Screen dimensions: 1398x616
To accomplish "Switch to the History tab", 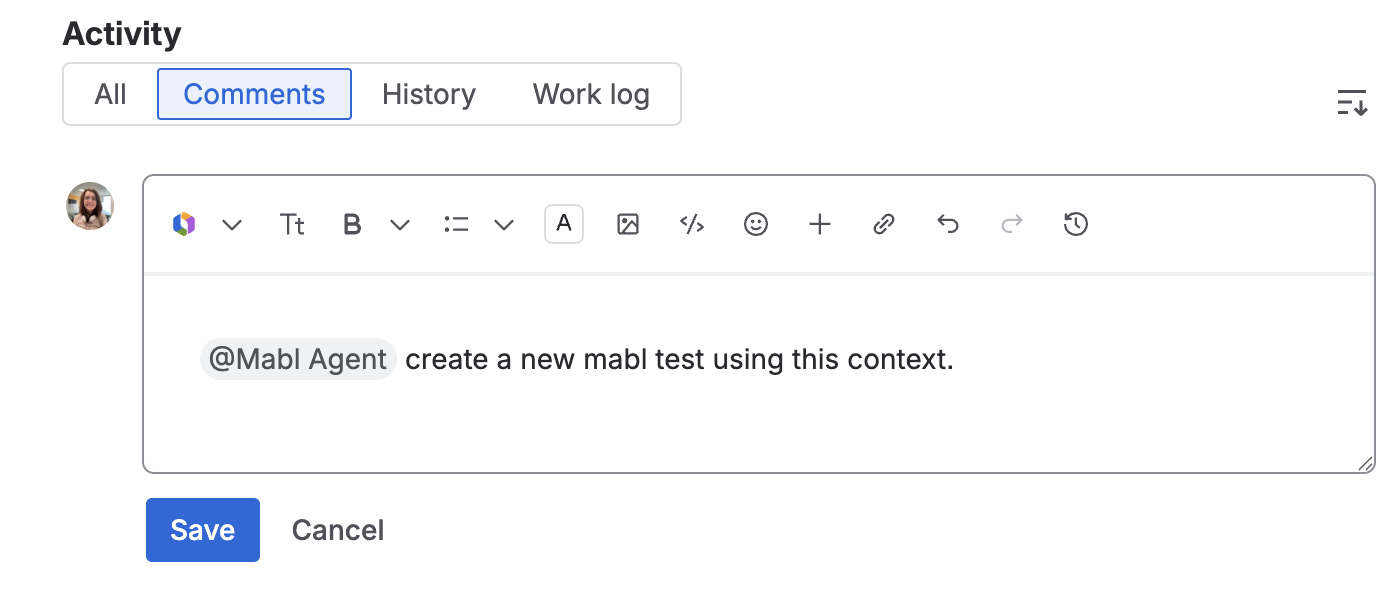I will pyautogui.click(x=428, y=93).
